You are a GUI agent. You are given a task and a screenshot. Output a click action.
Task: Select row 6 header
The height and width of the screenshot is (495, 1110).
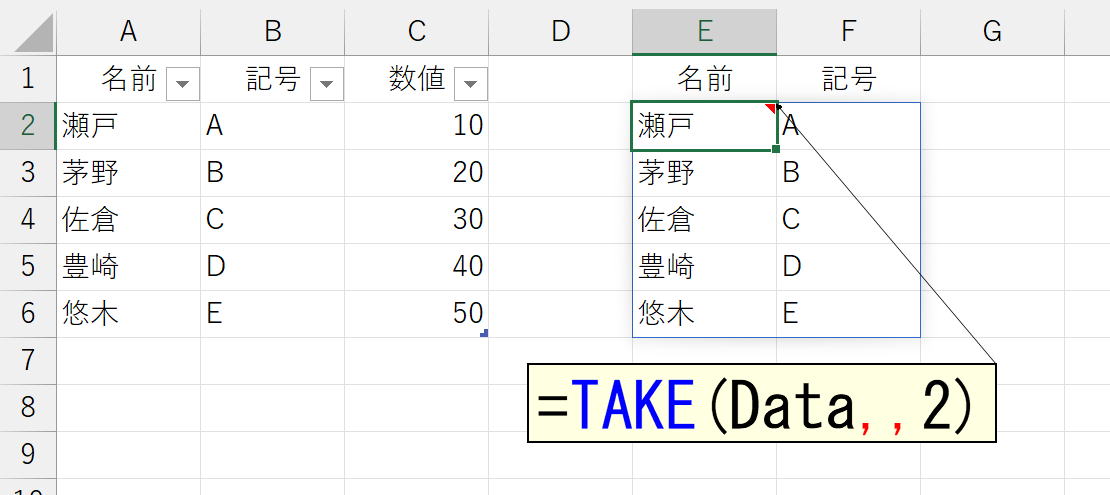point(28,314)
